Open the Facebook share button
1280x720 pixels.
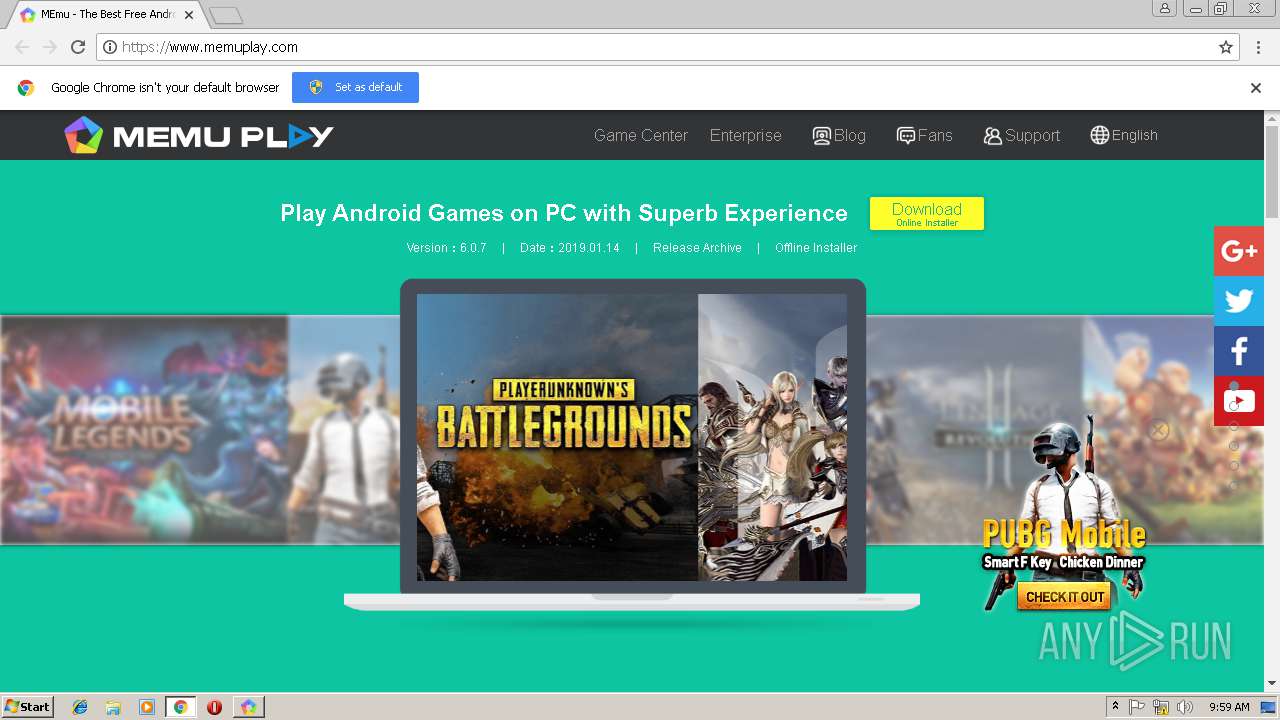pos(1239,351)
